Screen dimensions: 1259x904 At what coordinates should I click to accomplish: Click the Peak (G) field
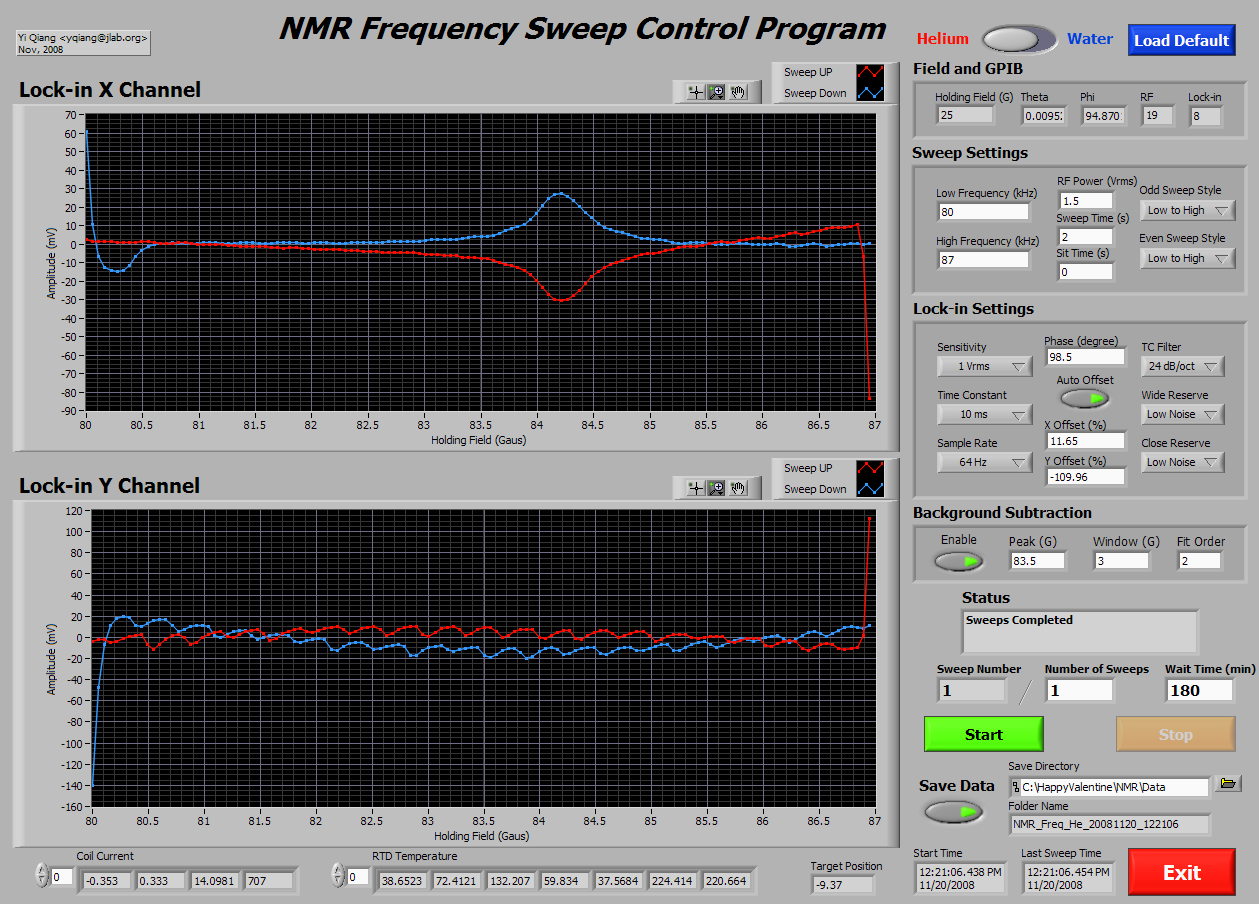click(x=1037, y=561)
